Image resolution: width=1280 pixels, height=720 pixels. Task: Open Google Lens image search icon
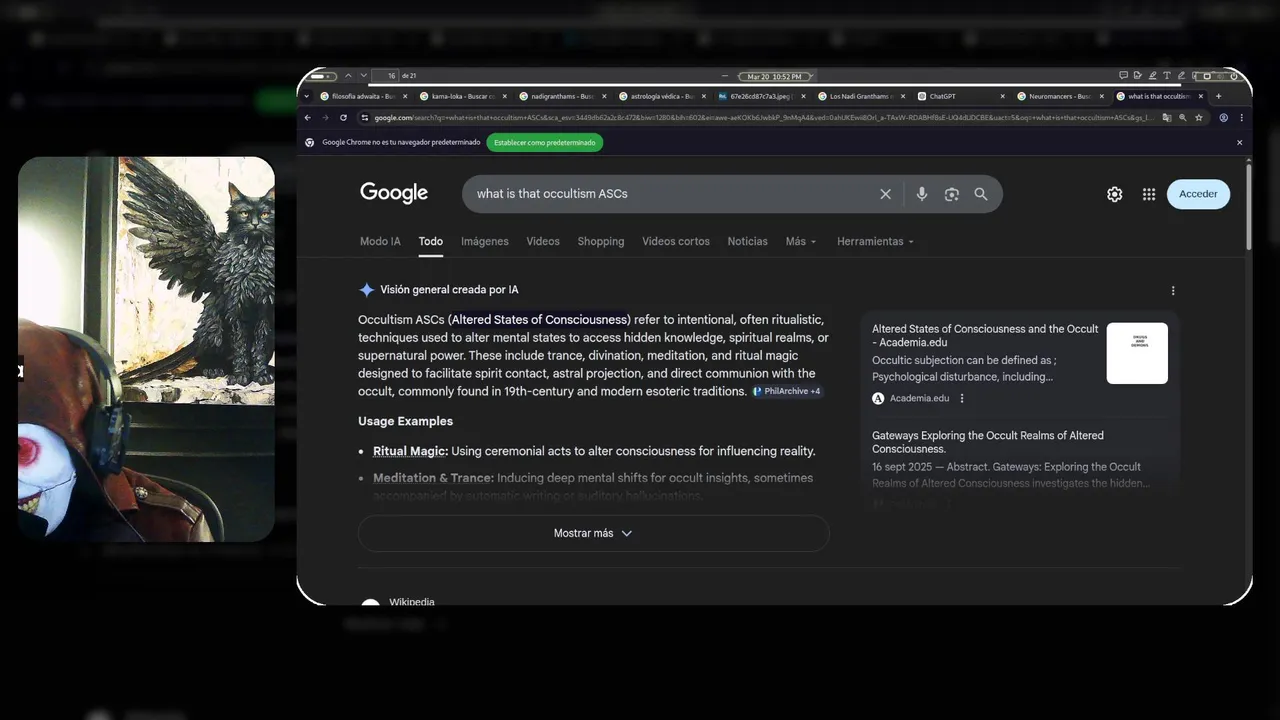pyautogui.click(x=951, y=194)
